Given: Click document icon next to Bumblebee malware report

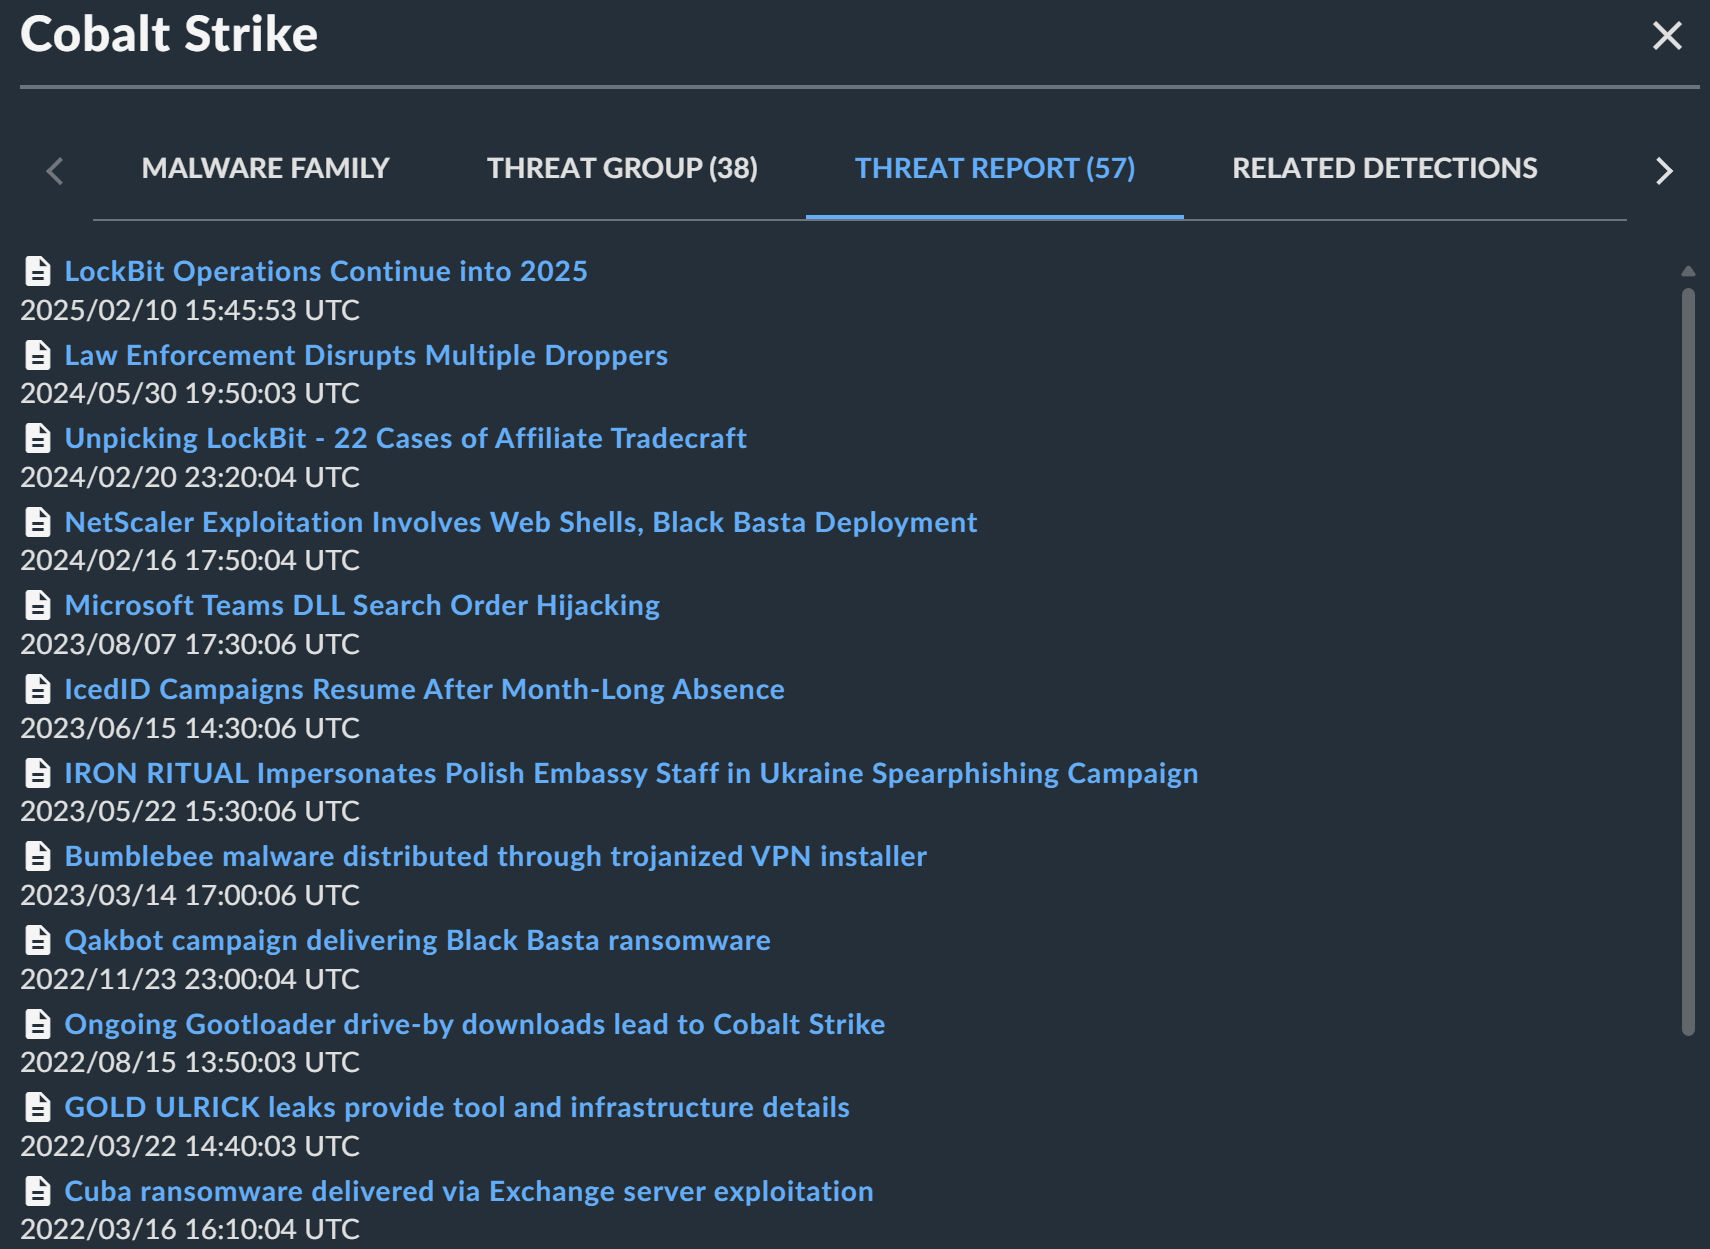Looking at the screenshot, I should point(38,856).
